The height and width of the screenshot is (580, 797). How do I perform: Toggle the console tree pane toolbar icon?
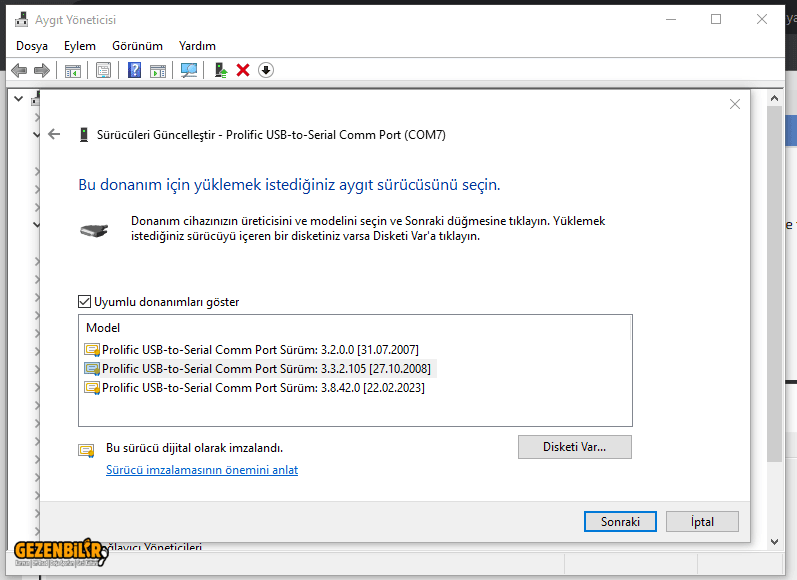tap(73, 71)
